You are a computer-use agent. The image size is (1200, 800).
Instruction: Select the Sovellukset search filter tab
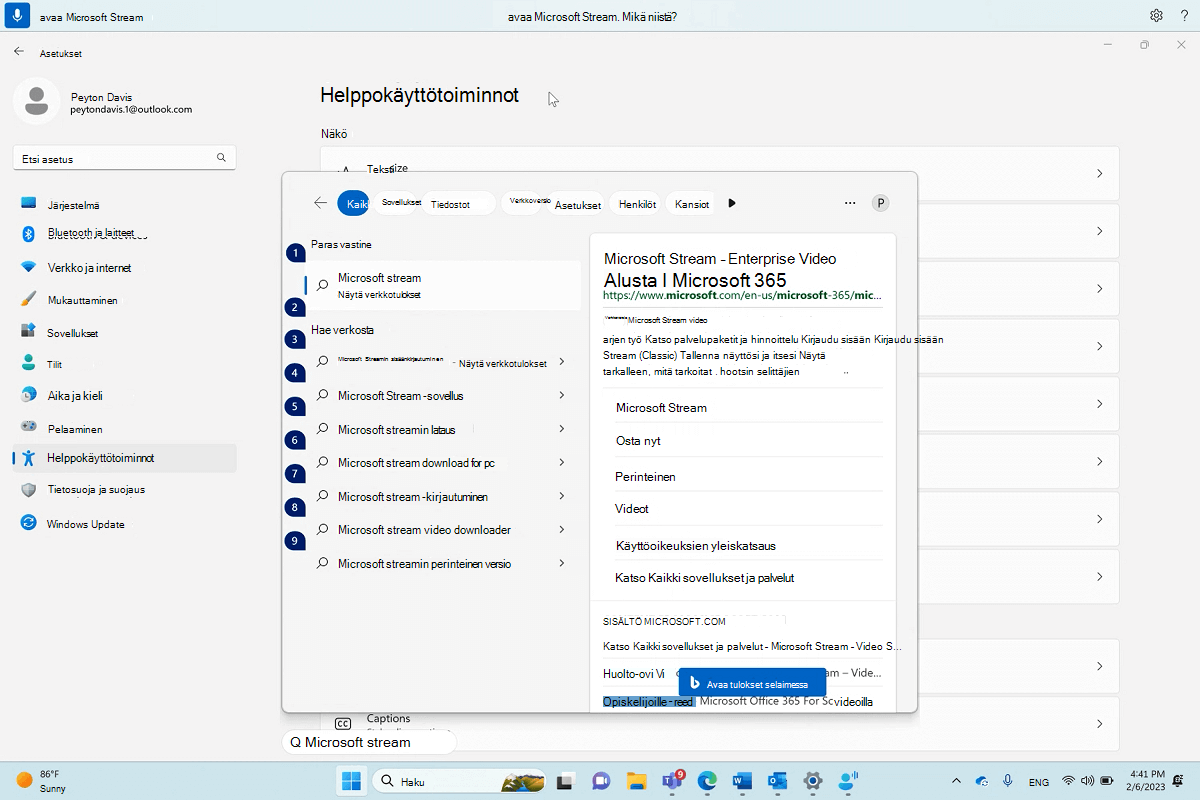pos(401,203)
